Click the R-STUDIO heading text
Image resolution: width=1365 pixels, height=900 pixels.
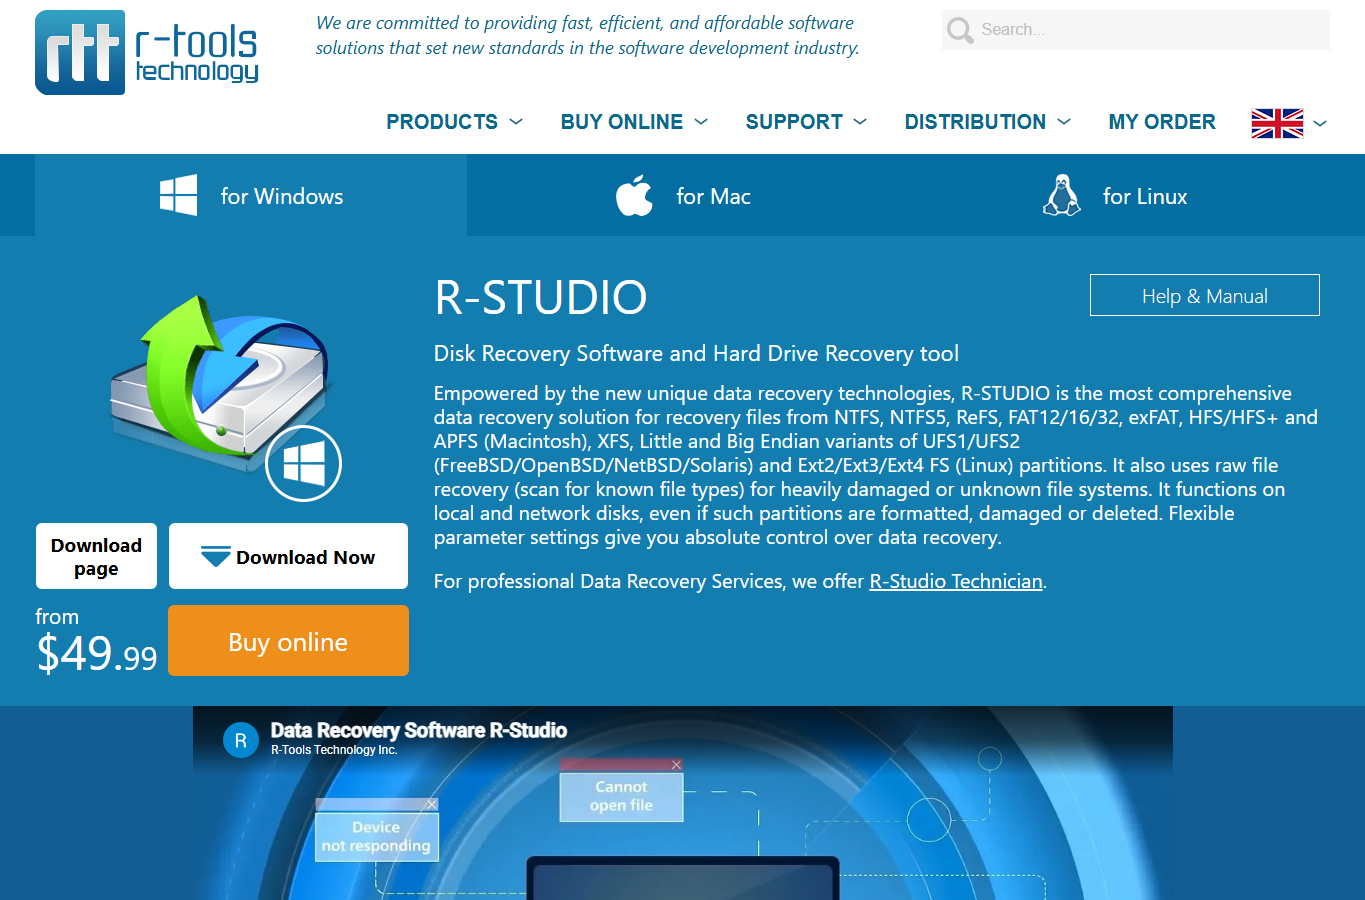pyautogui.click(x=541, y=297)
